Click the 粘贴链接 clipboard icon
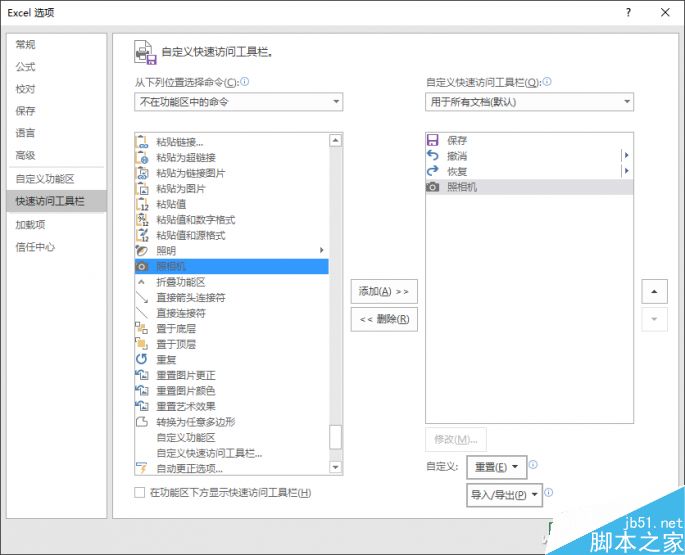 pyautogui.click(x=142, y=142)
